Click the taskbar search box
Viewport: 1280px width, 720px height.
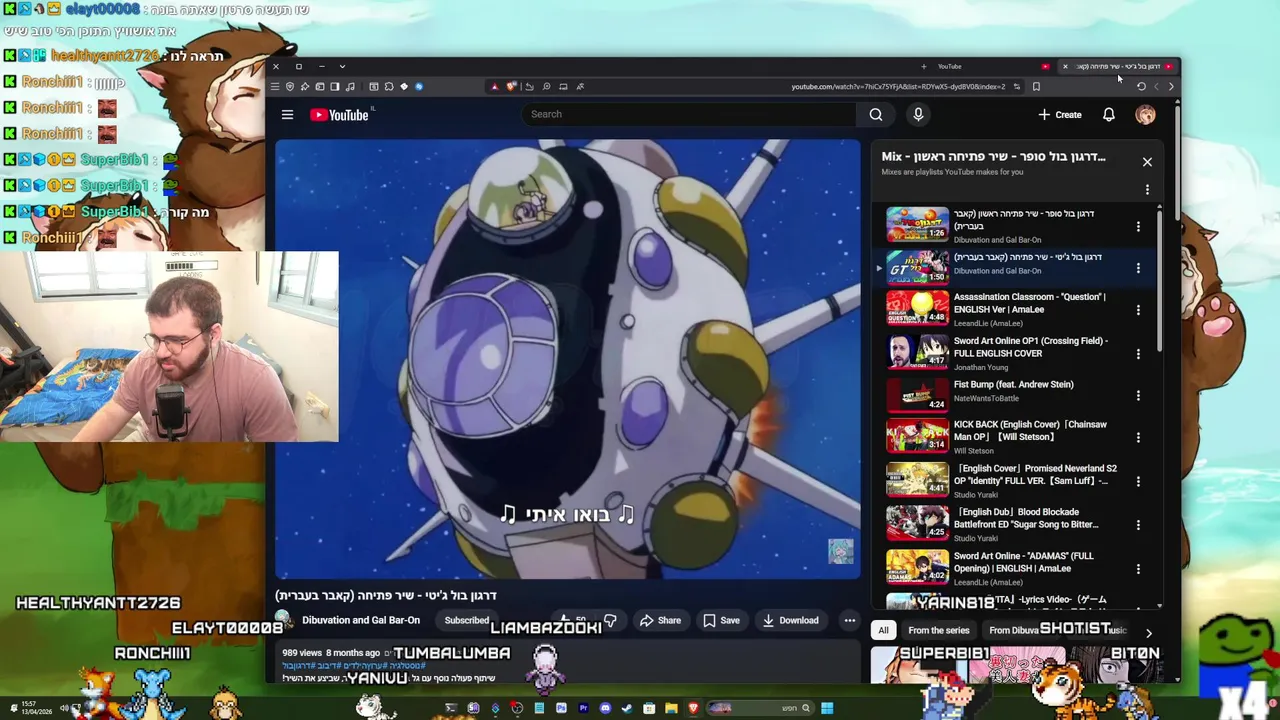[759, 708]
